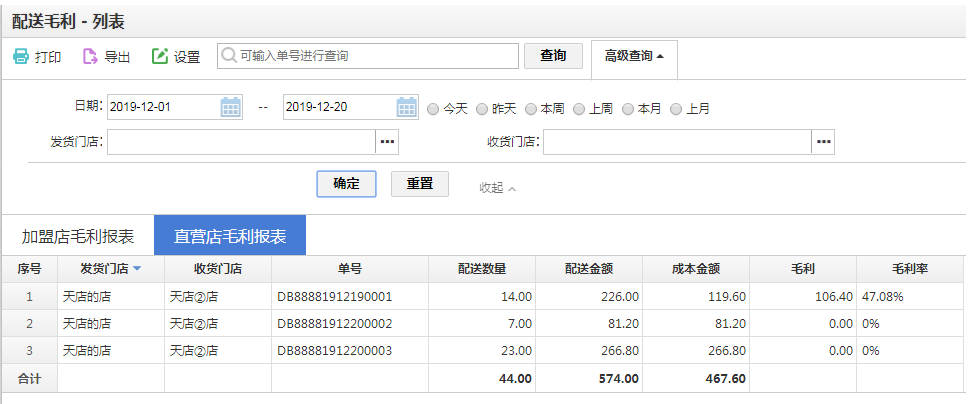Click the 毛利 column header
This screenshot has height=404, width=975.
click(x=803, y=269)
